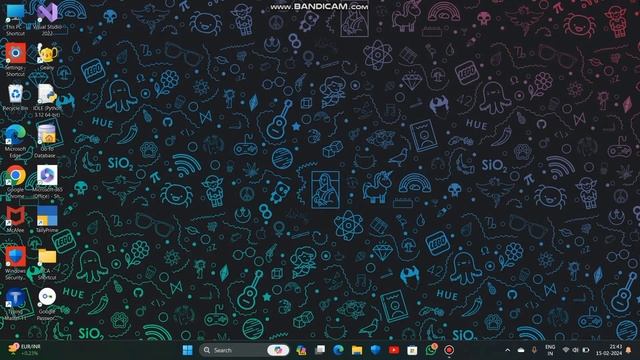Image resolution: width=640 pixels, height=360 pixels.
Task: Open File Explorer from the taskbar
Action: (x=357, y=350)
